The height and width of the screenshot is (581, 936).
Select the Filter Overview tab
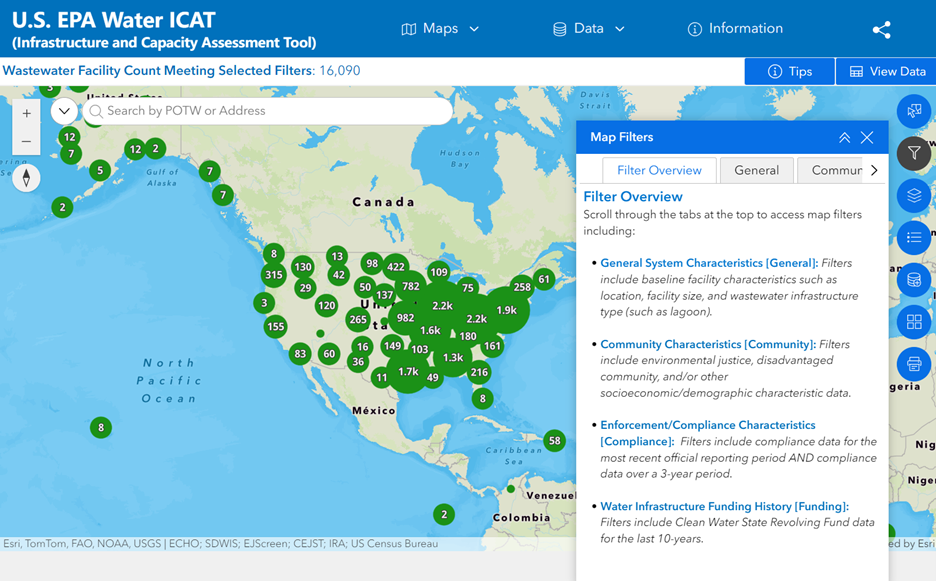tap(659, 170)
